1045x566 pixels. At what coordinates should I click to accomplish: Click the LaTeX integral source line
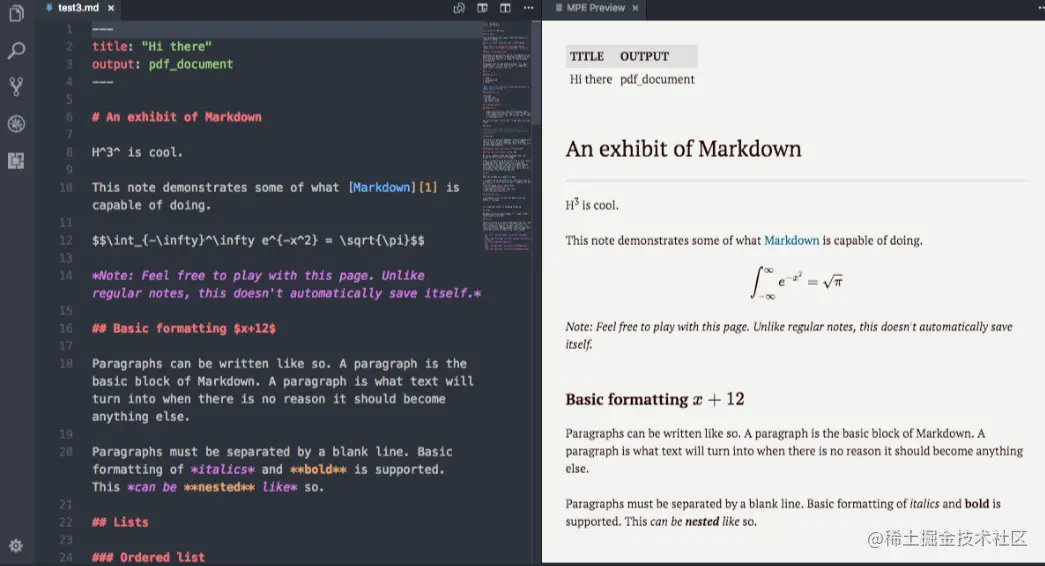[258, 240]
